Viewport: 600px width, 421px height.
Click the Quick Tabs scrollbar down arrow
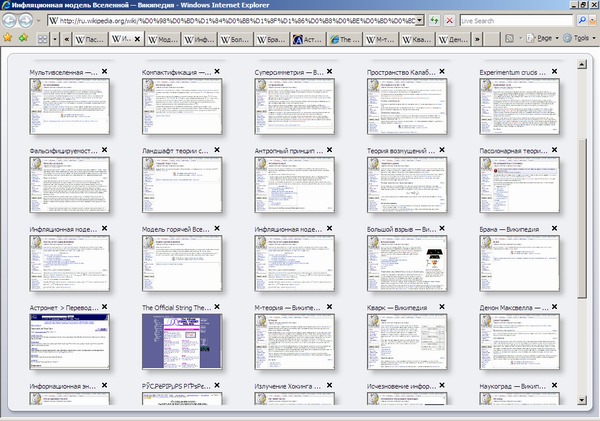click(x=582, y=400)
